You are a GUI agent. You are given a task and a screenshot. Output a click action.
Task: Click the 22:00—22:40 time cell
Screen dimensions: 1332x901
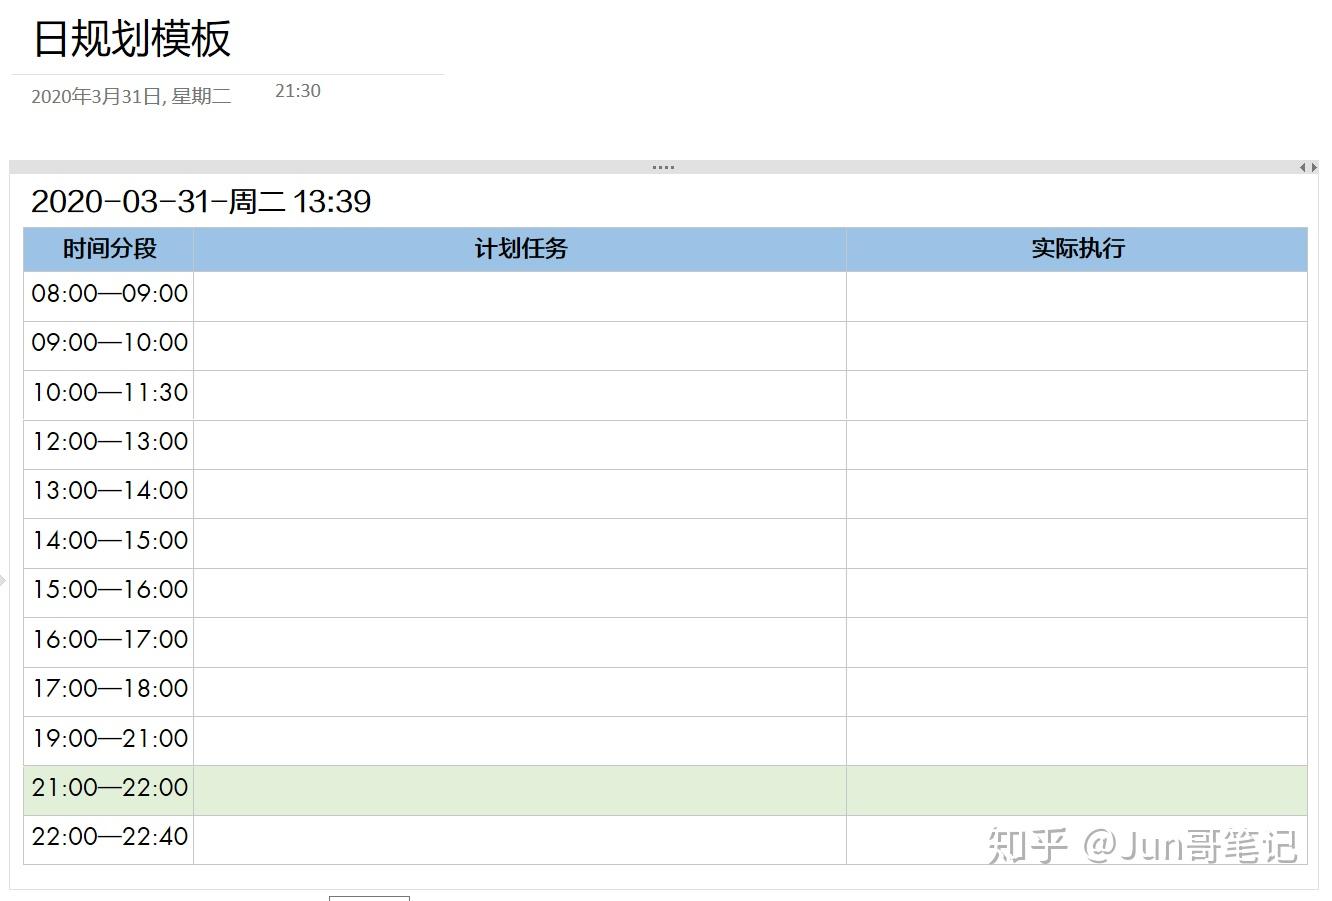click(x=109, y=837)
